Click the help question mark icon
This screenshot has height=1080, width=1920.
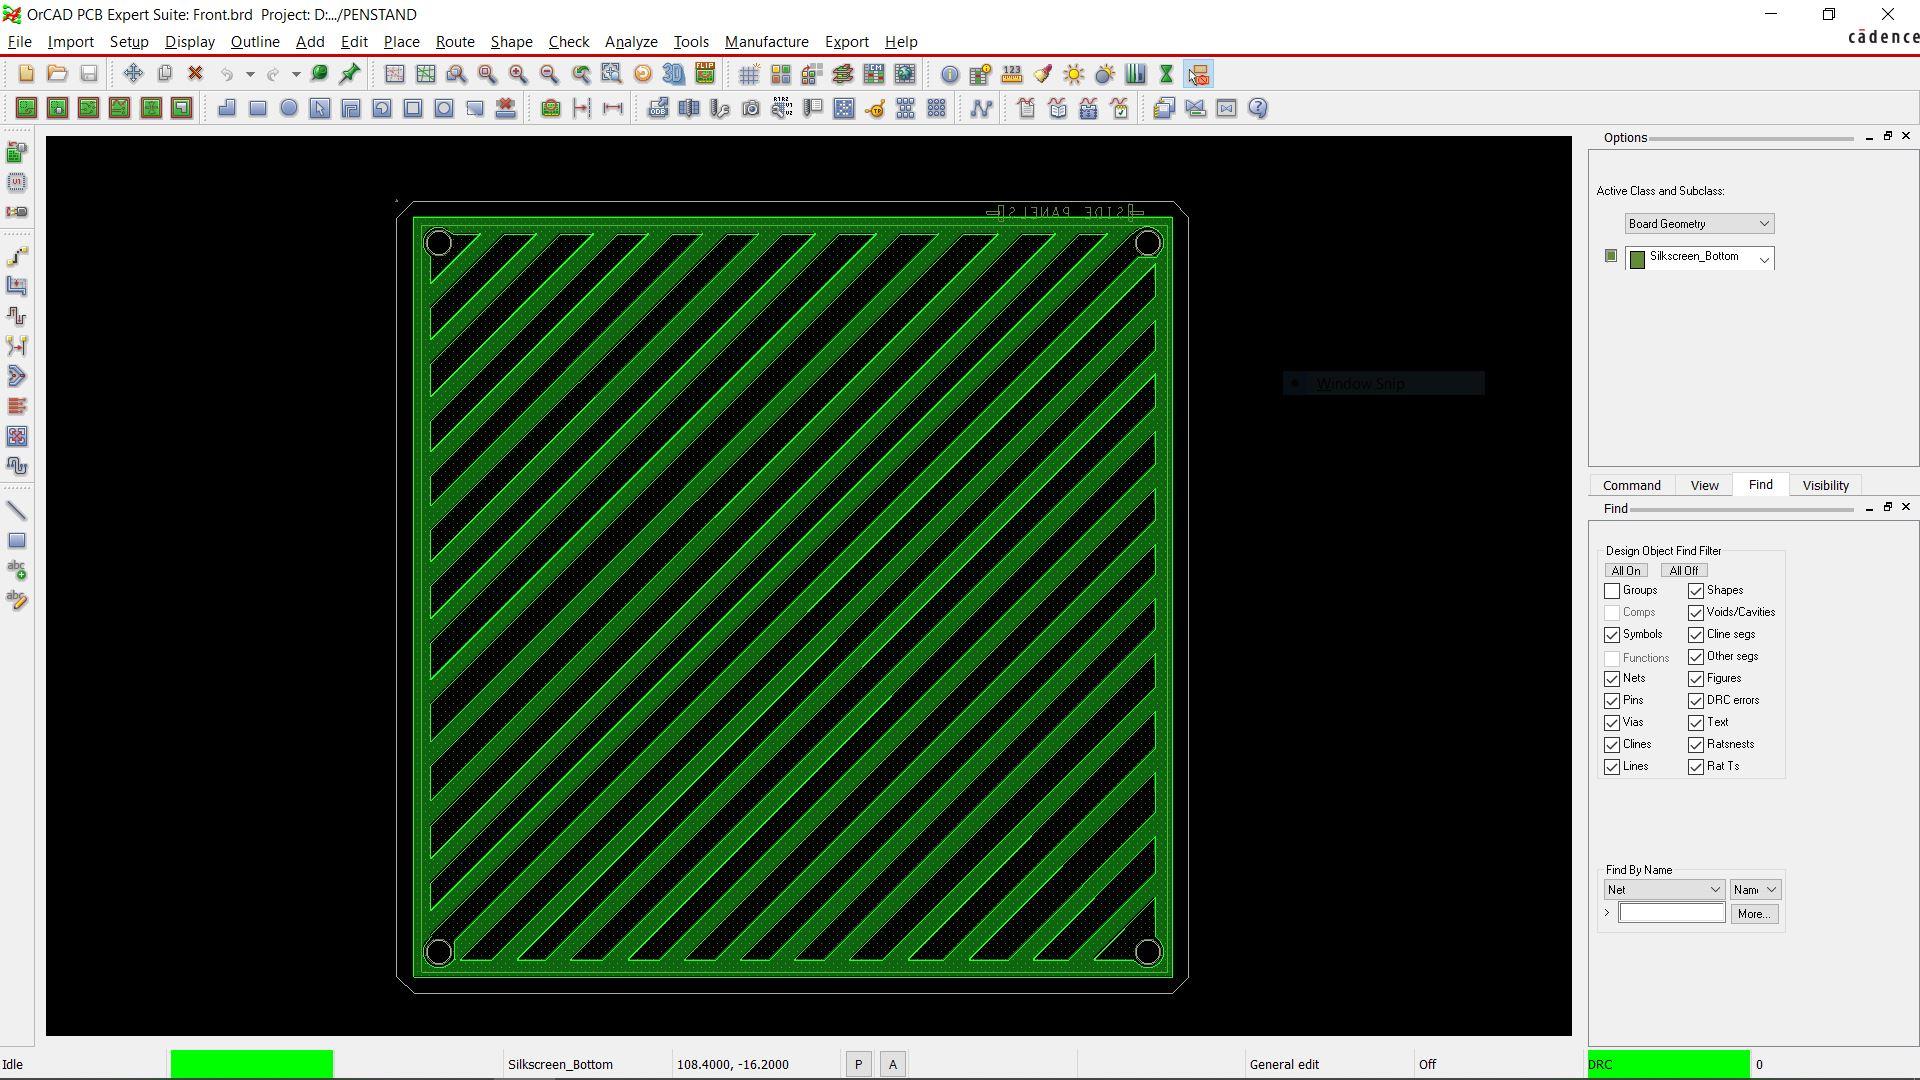click(1258, 108)
